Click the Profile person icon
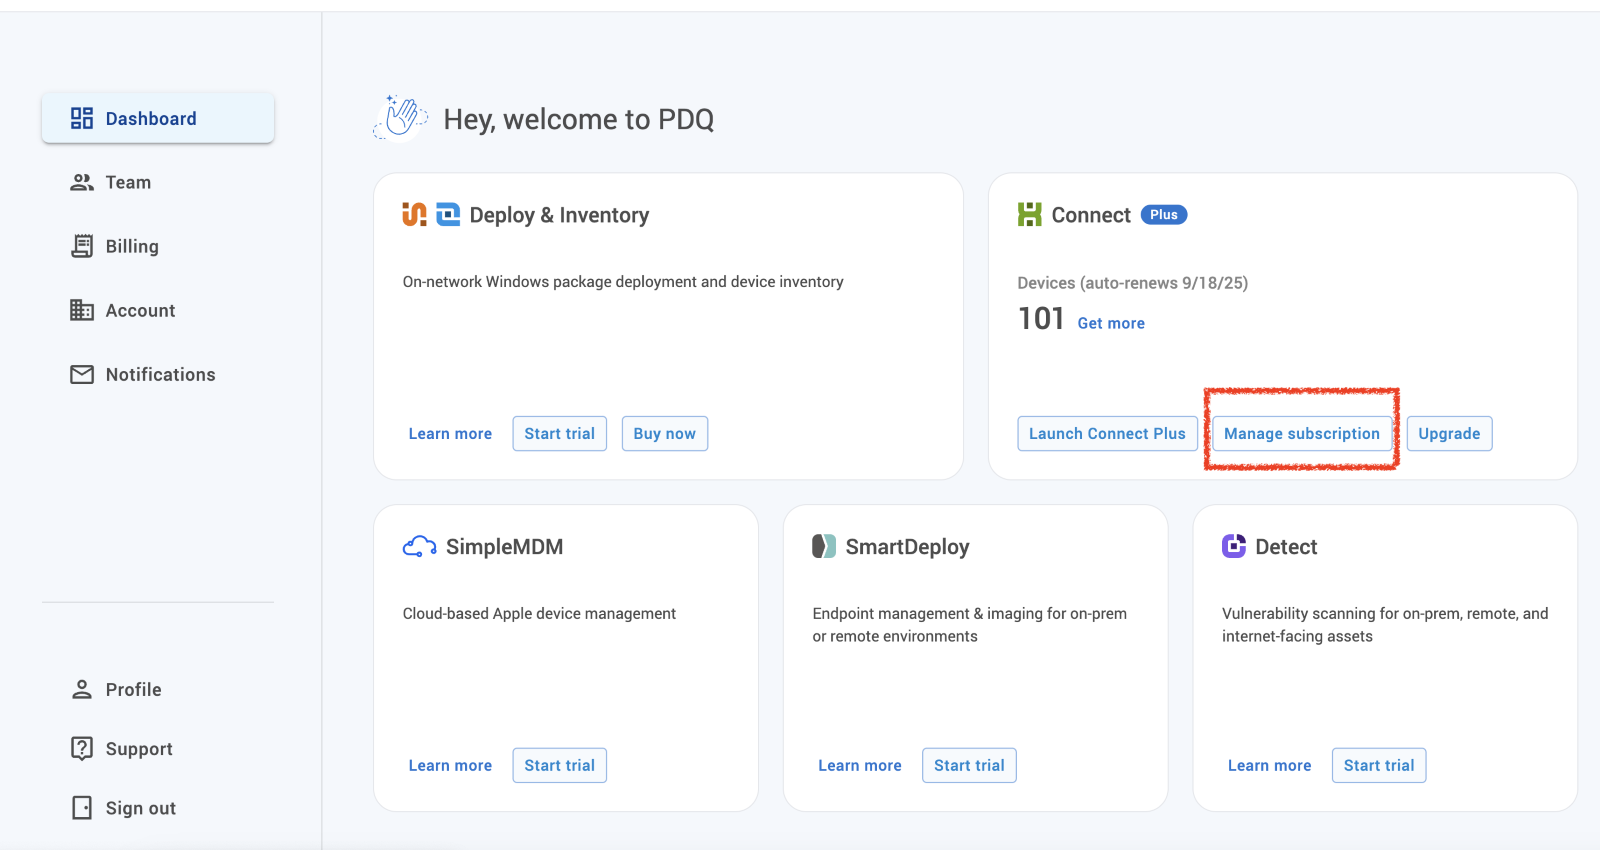 tap(82, 689)
